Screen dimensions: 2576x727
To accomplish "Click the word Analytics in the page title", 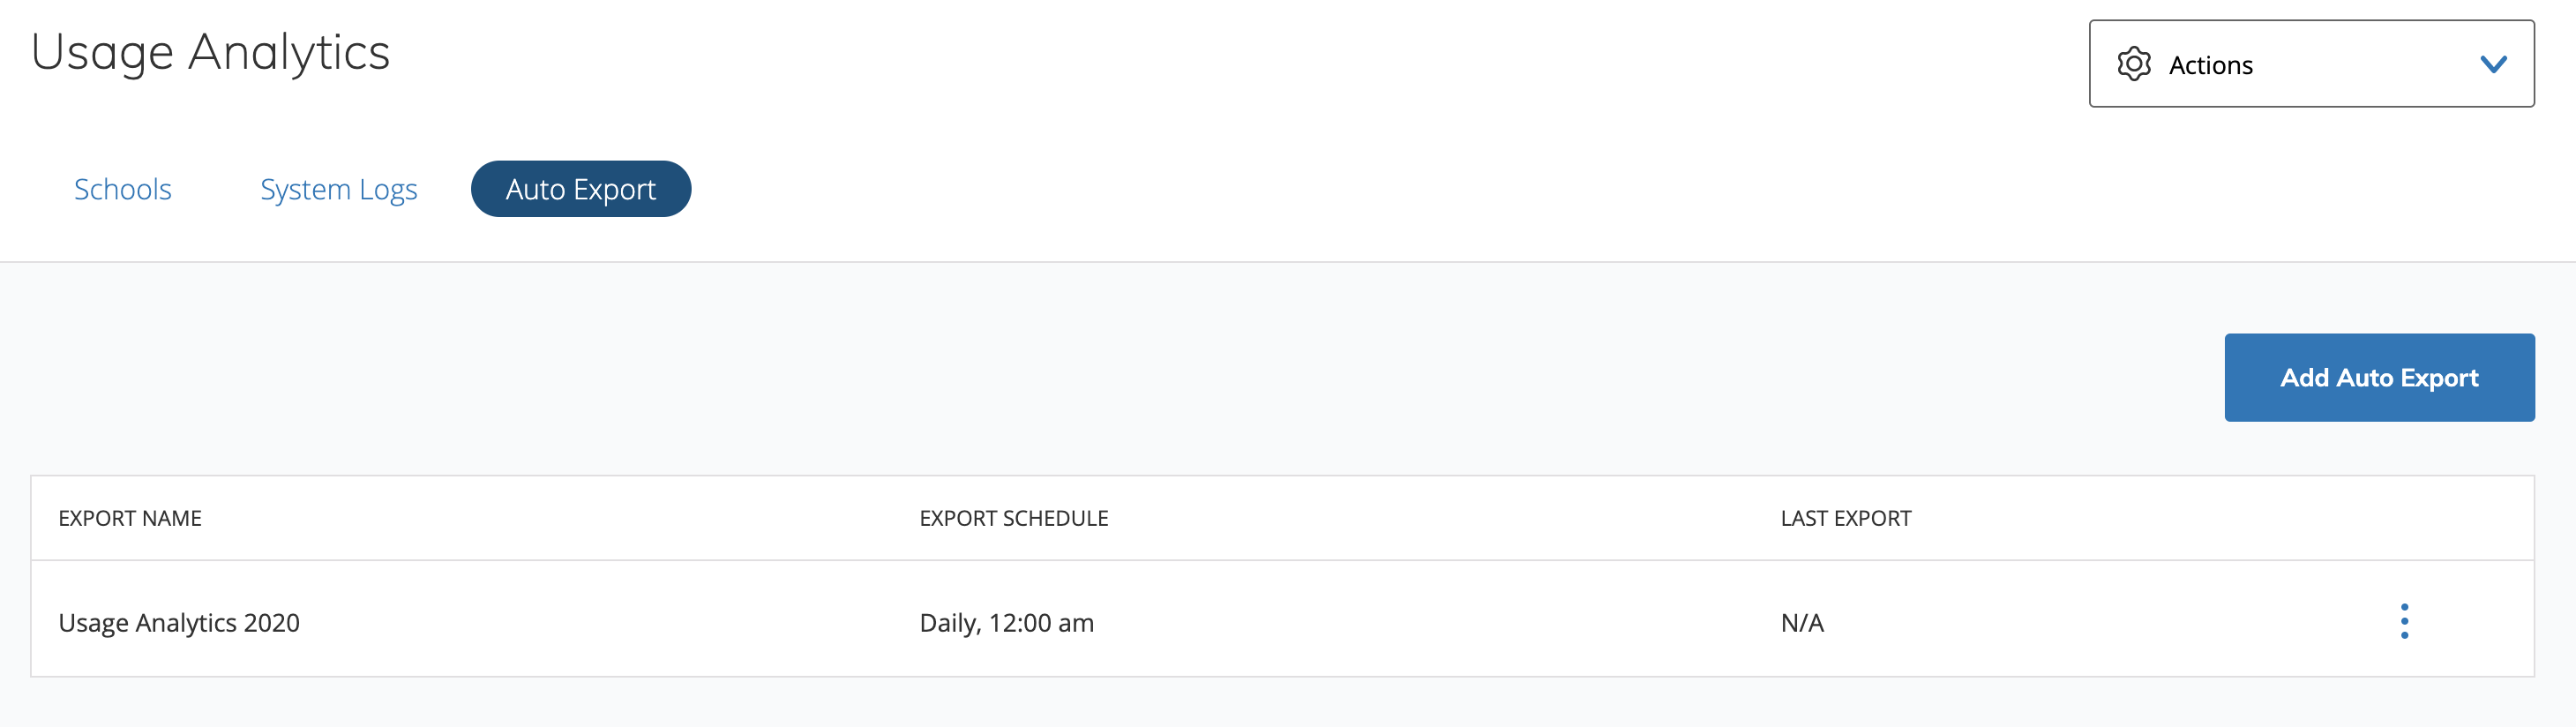I will pyautogui.click(x=288, y=52).
